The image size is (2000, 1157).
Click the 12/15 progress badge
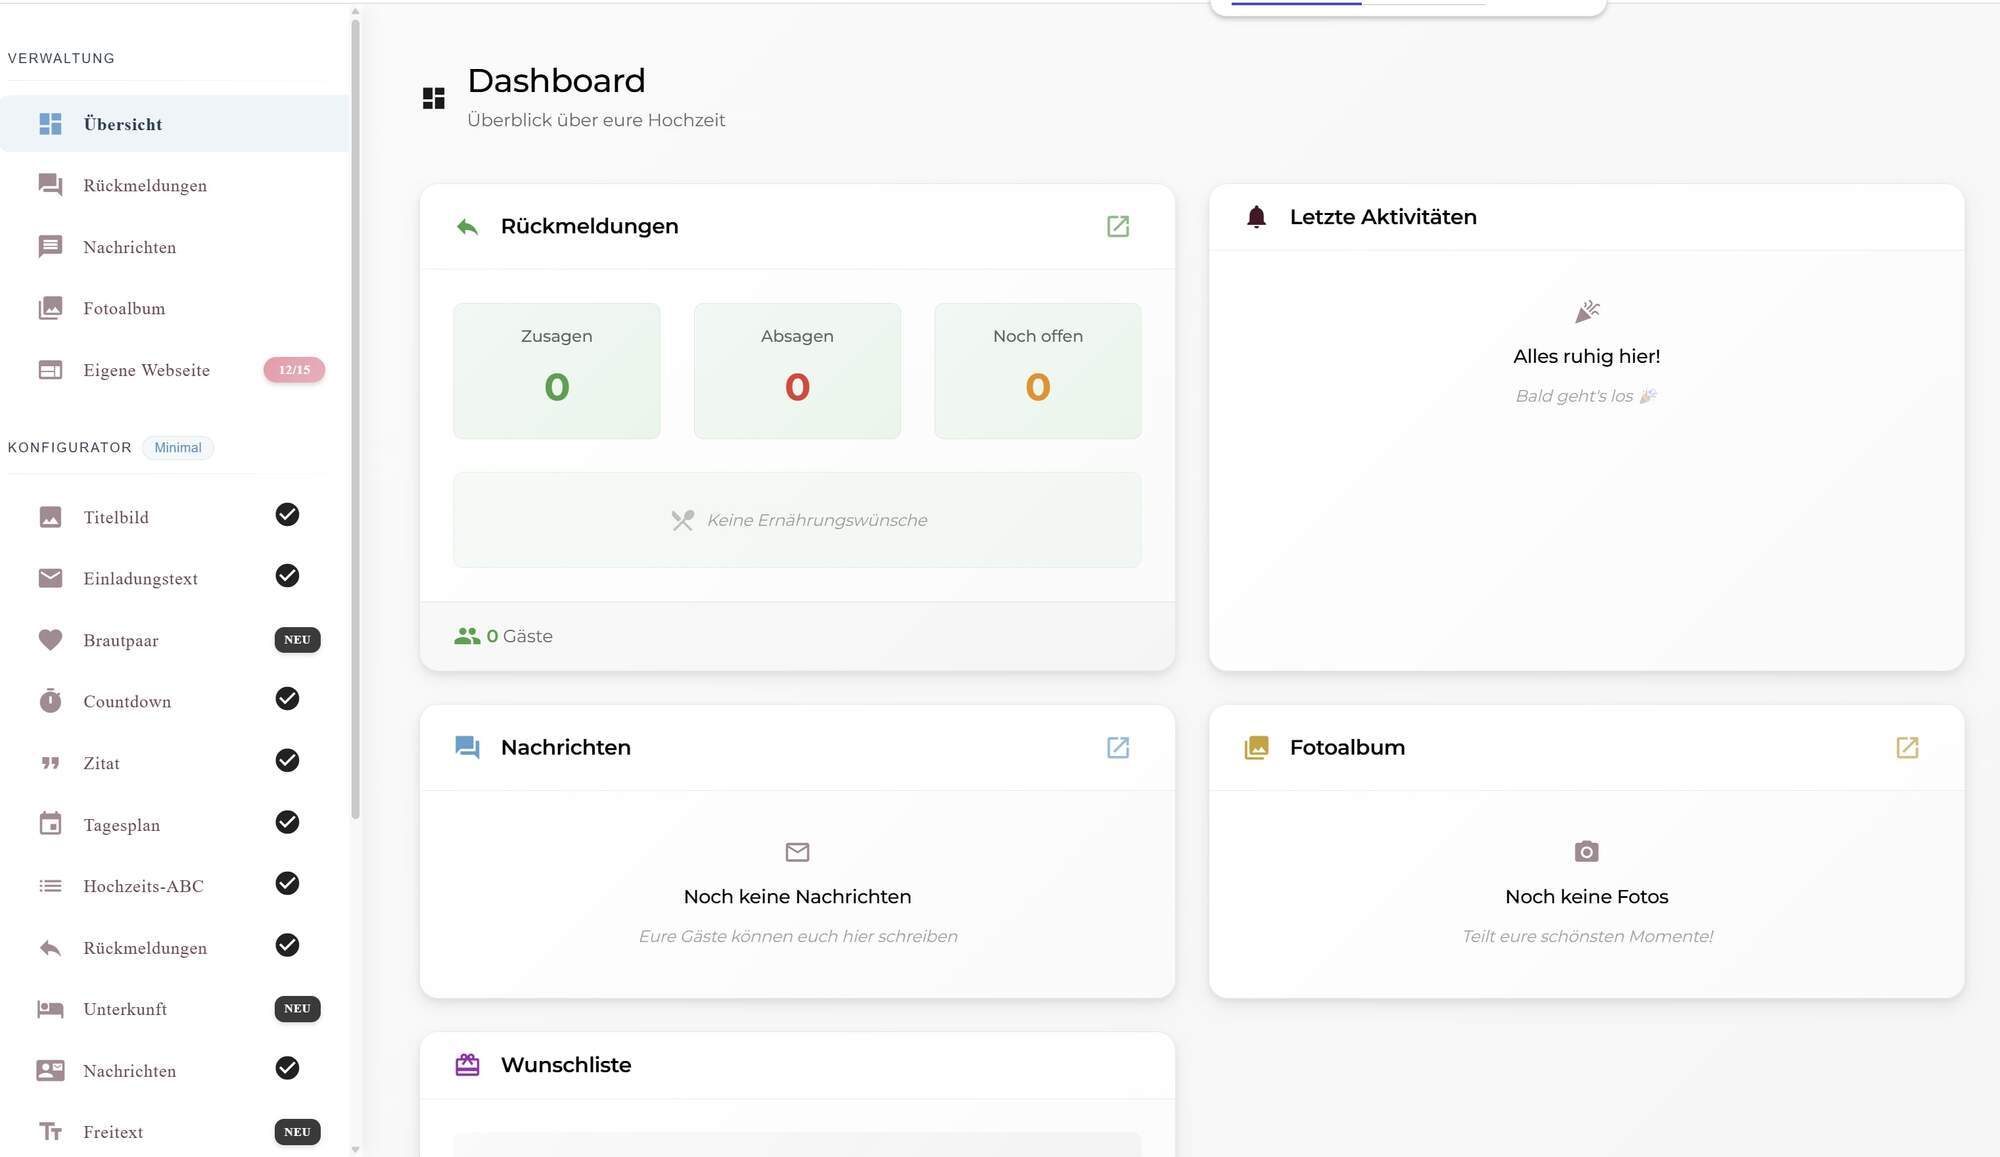point(294,370)
